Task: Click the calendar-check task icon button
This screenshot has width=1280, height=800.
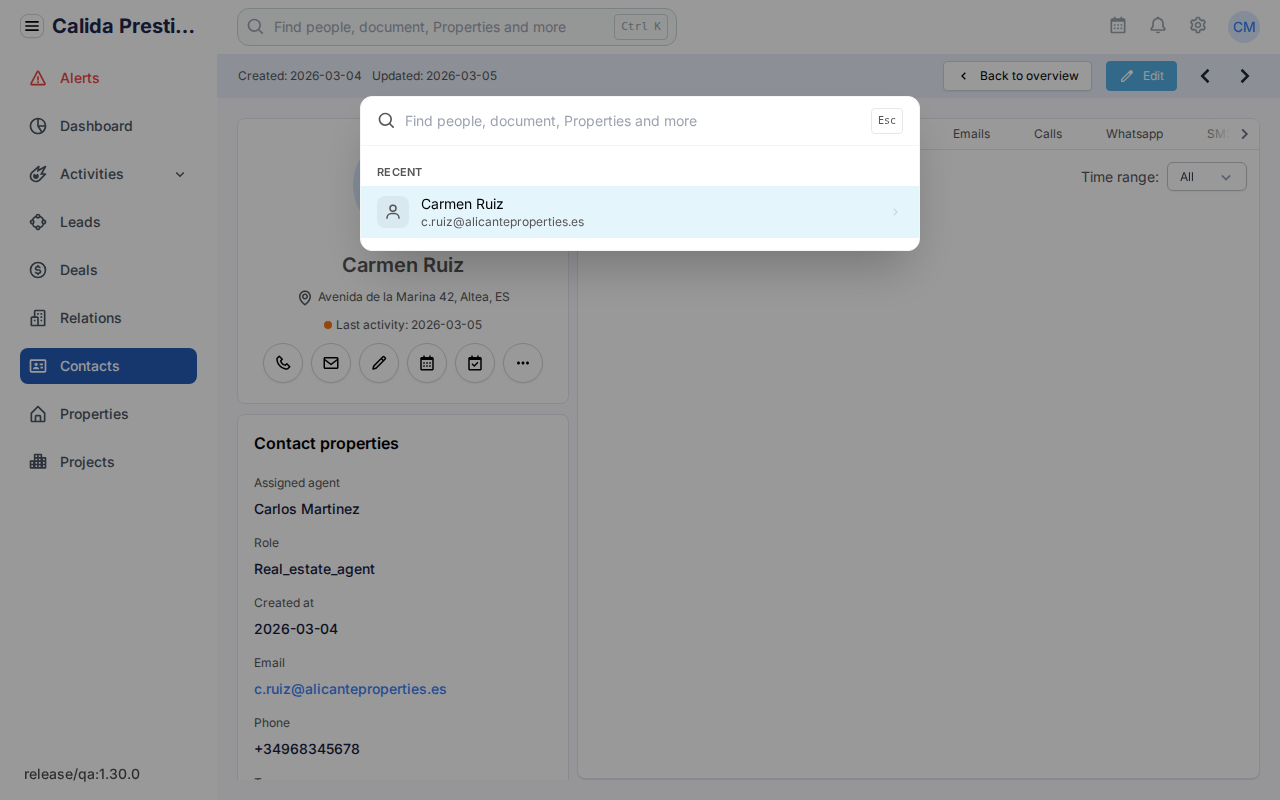Action: coord(475,363)
